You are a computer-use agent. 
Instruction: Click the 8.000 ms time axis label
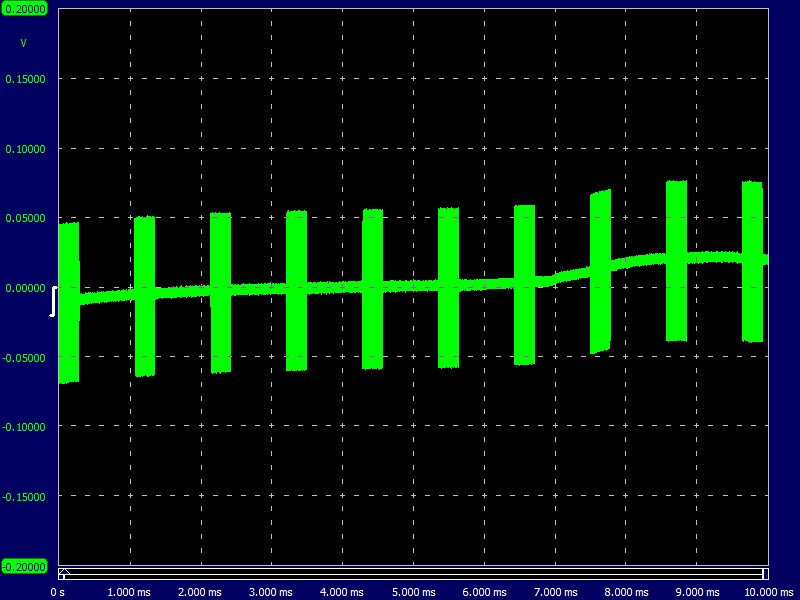click(627, 592)
